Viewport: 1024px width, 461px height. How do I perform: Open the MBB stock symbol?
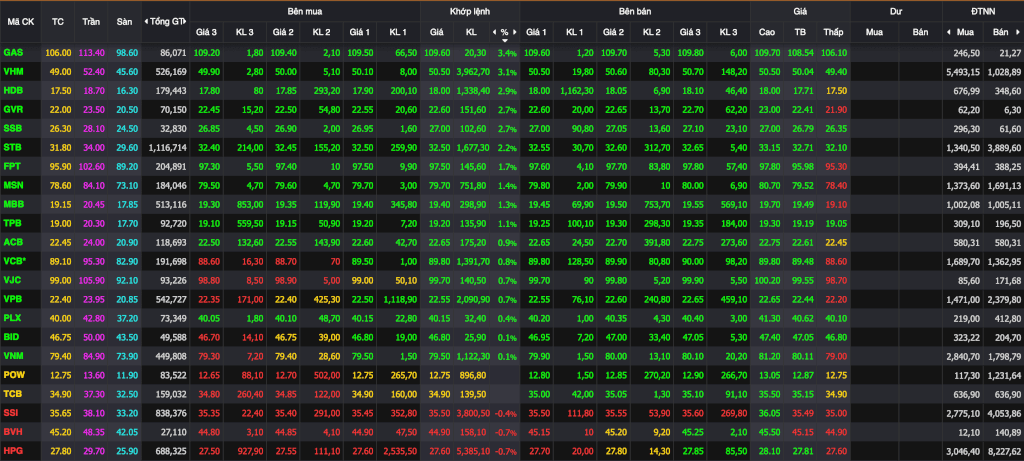(12, 204)
